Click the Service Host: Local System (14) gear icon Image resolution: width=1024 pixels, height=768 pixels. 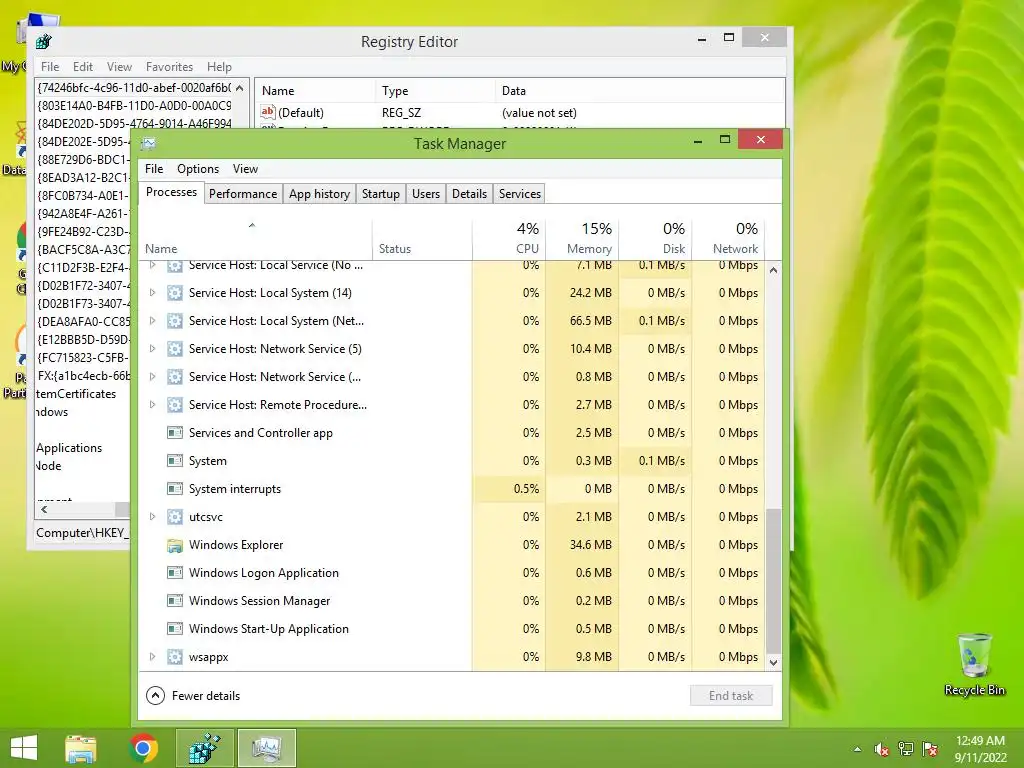point(174,293)
